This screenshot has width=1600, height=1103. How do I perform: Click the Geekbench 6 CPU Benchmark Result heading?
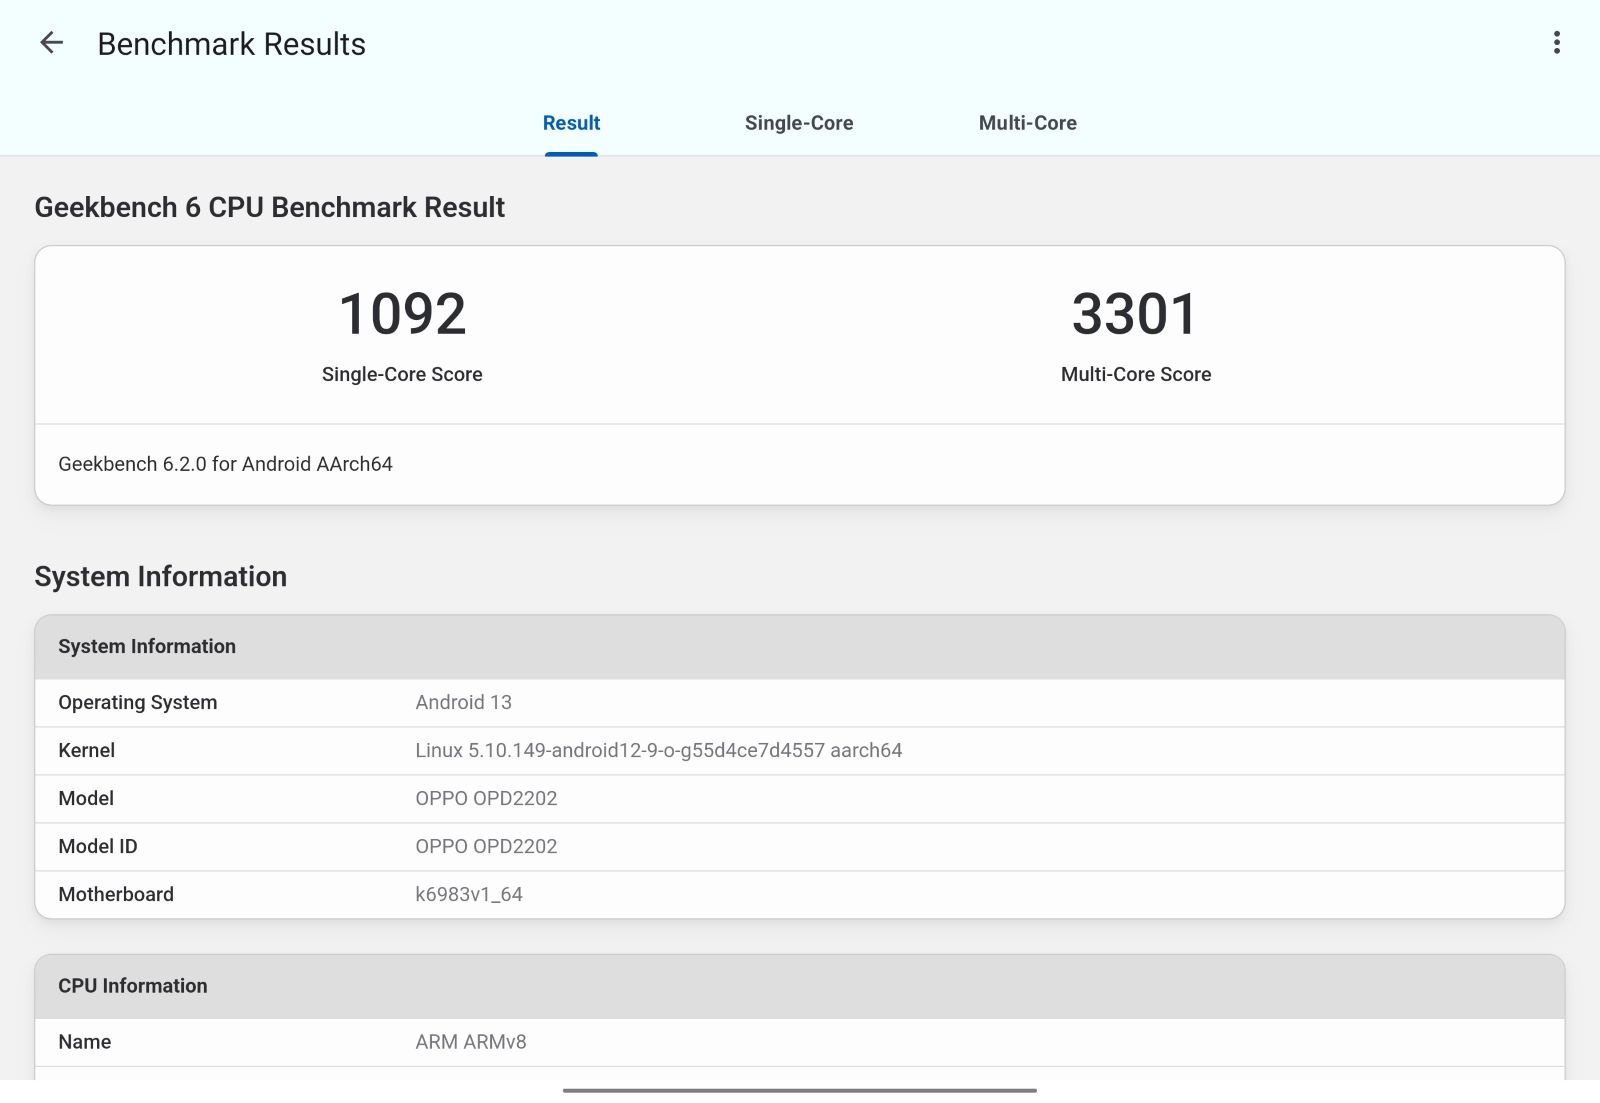(269, 207)
